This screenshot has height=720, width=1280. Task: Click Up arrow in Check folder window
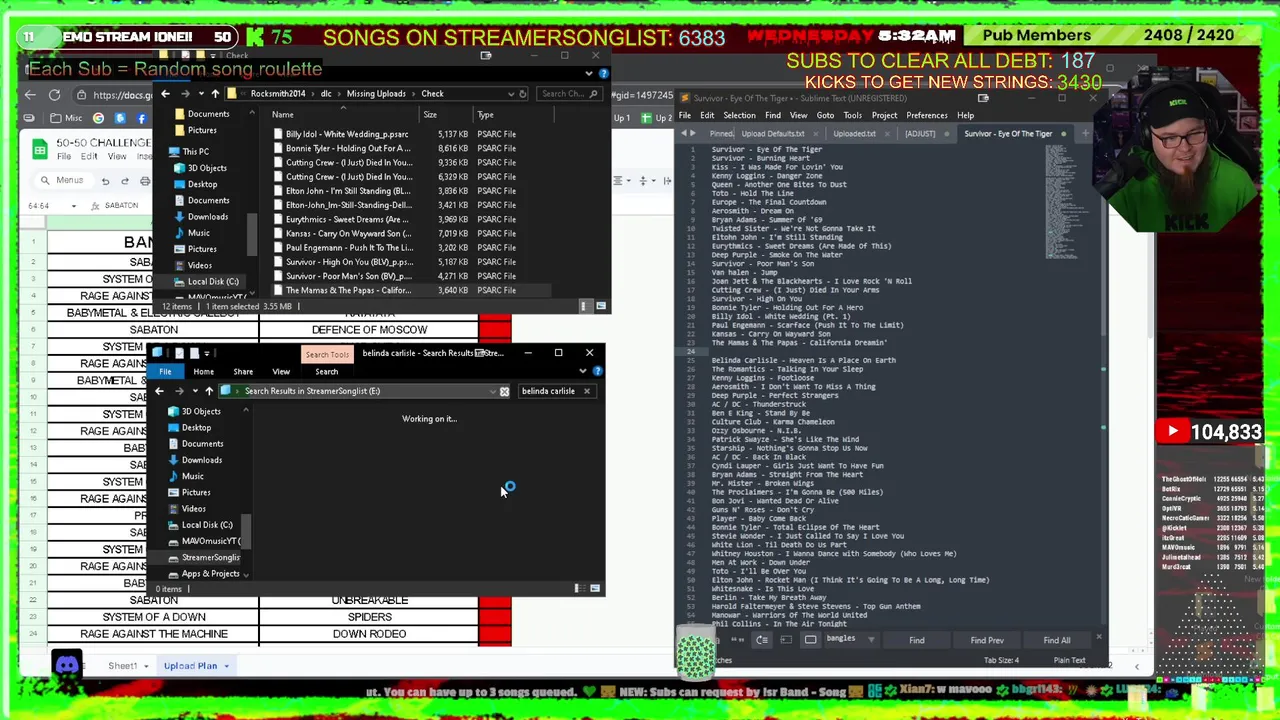pyautogui.click(x=215, y=94)
